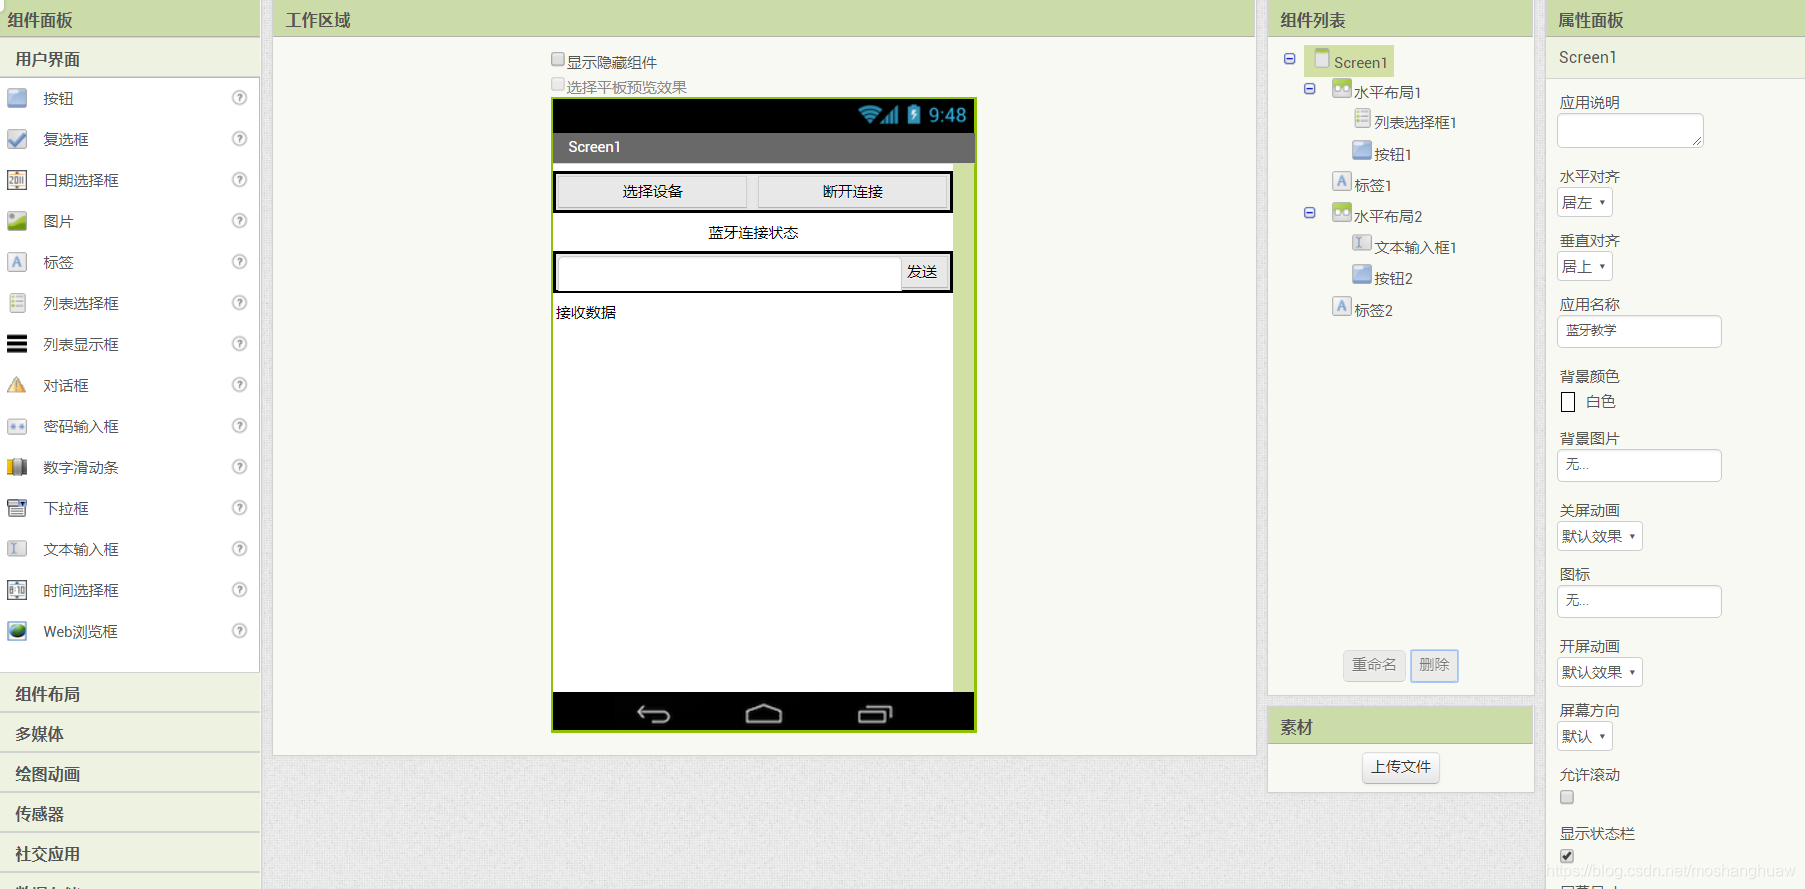Pick the Web浏览框 globe icon
The image size is (1805, 889).
tap(17, 631)
